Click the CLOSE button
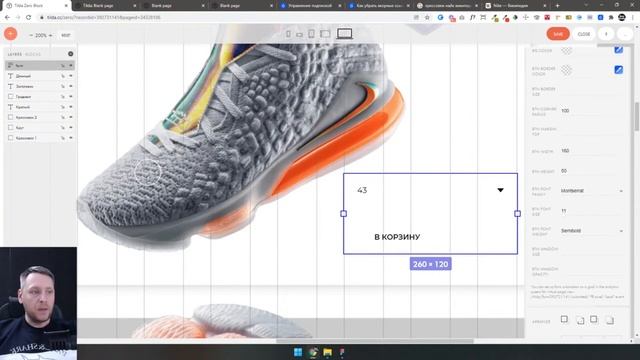640x360 pixels. (584, 34)
